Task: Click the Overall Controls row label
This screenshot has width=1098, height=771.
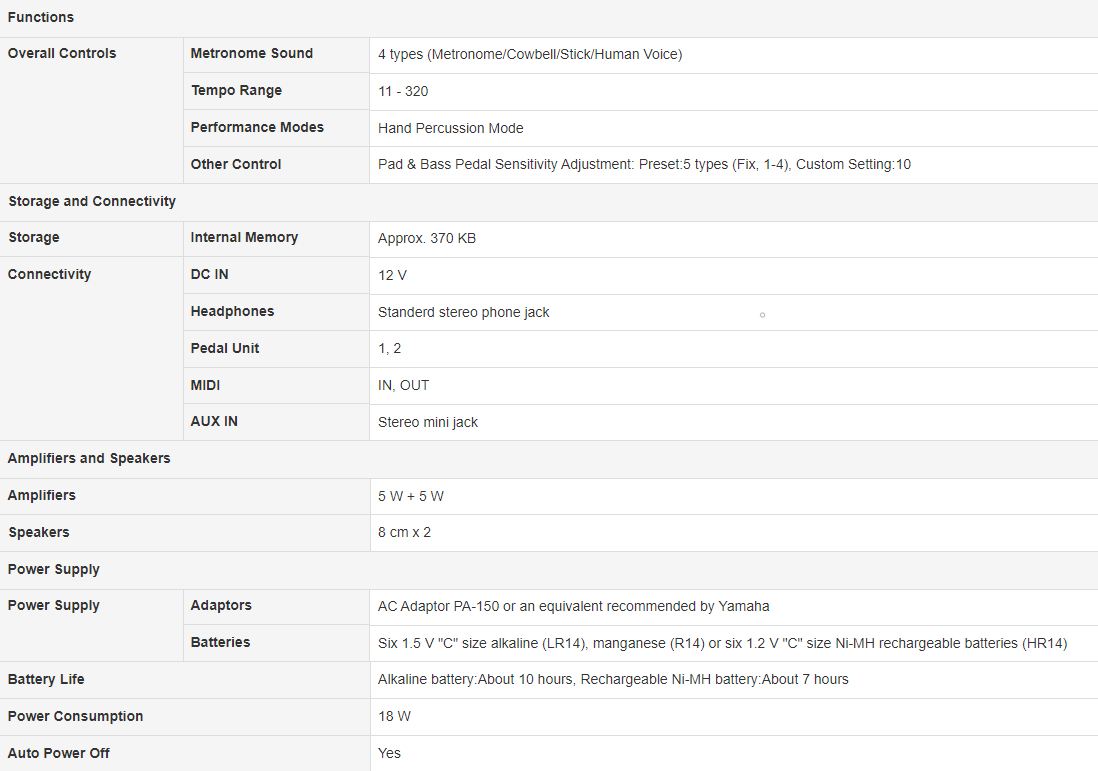Action: pyautogui.click(x=62, y=53)
